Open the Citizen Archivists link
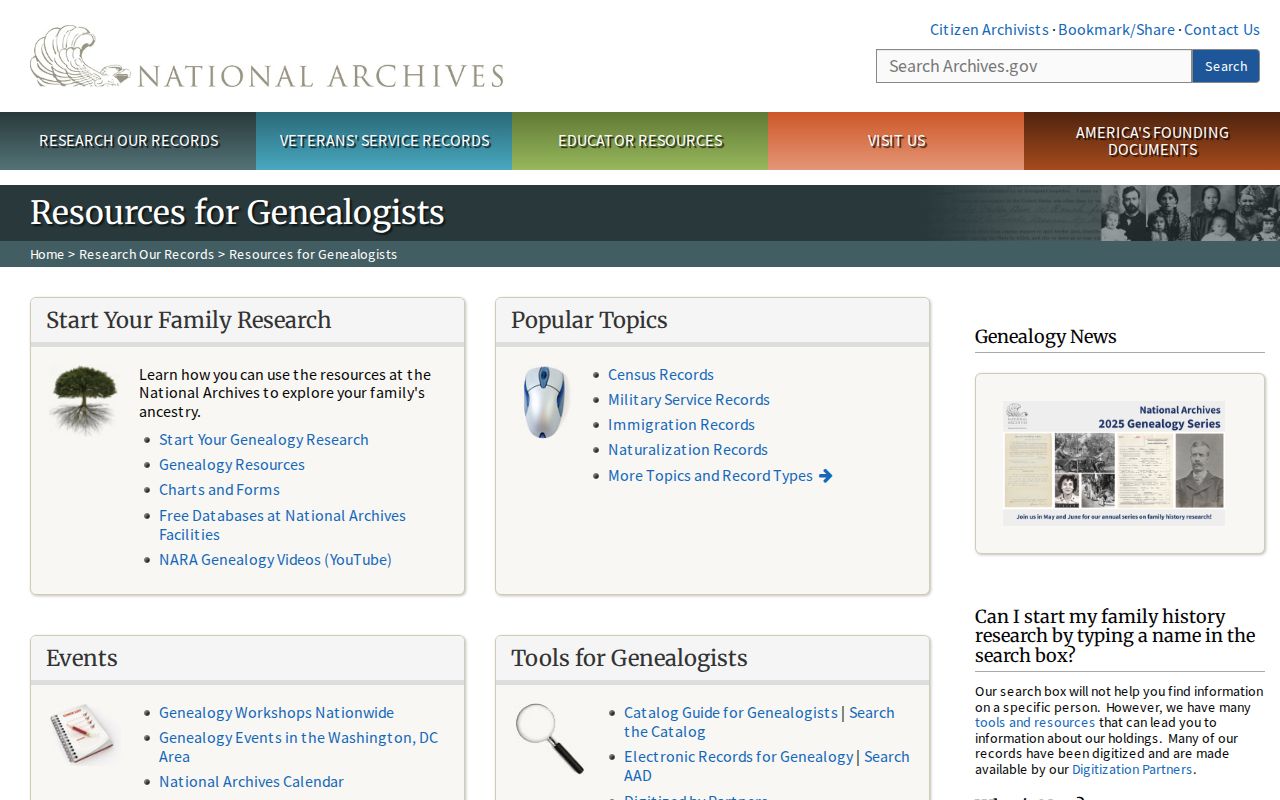This screenshot has height=800, width=1280. [989, 29]
